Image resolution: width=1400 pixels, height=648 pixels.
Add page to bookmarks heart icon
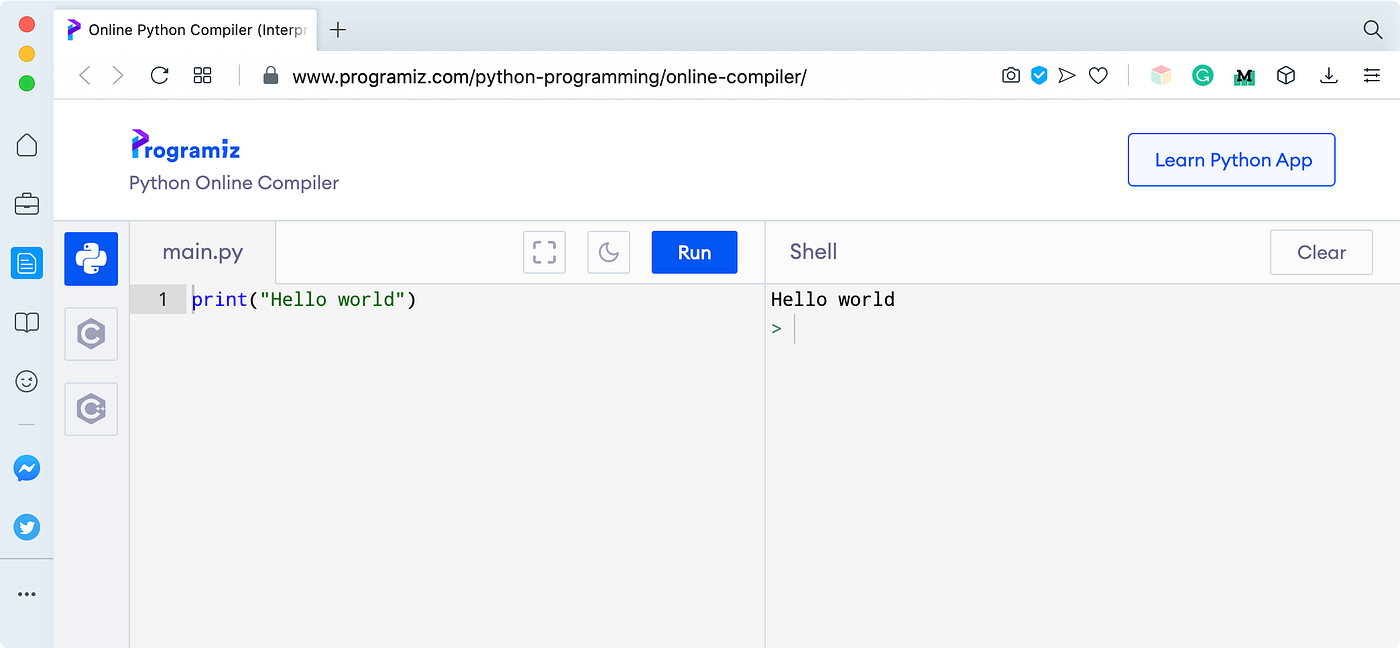1098,75
